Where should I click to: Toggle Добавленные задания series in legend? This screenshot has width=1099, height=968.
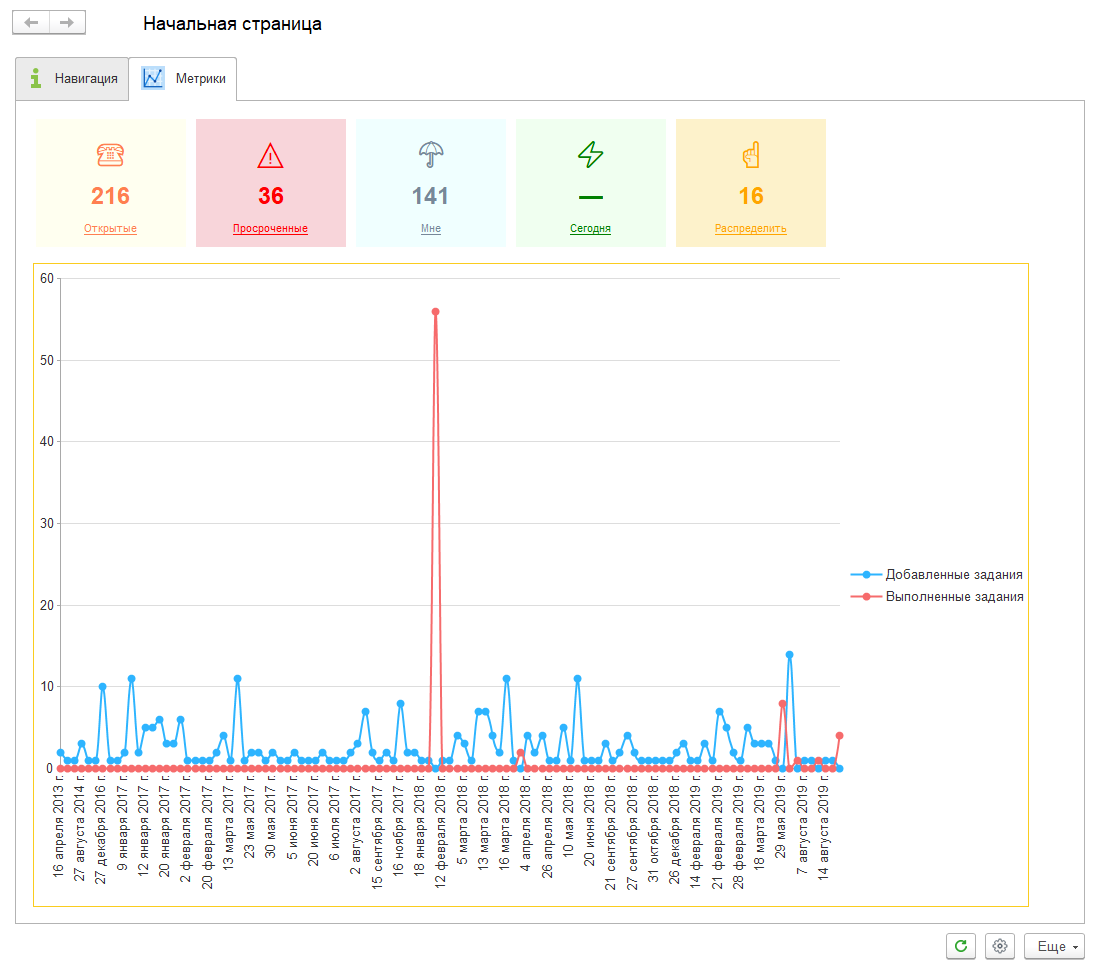click(953, 575)
